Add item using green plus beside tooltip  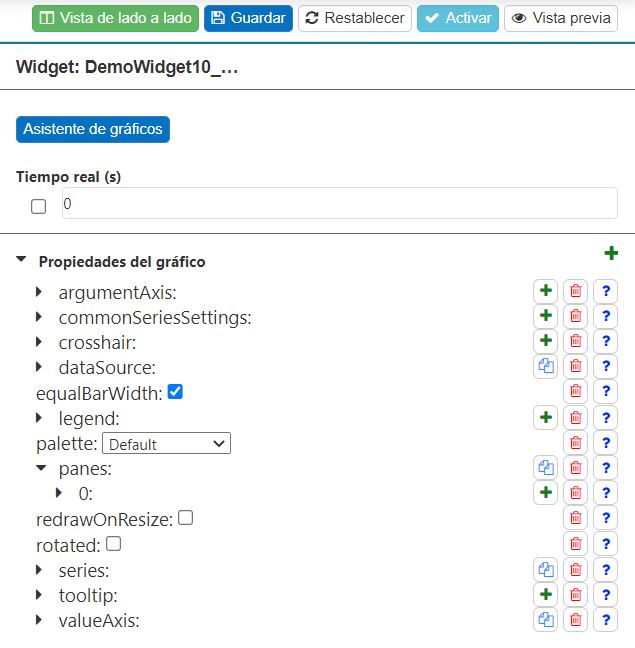(546, 594)
